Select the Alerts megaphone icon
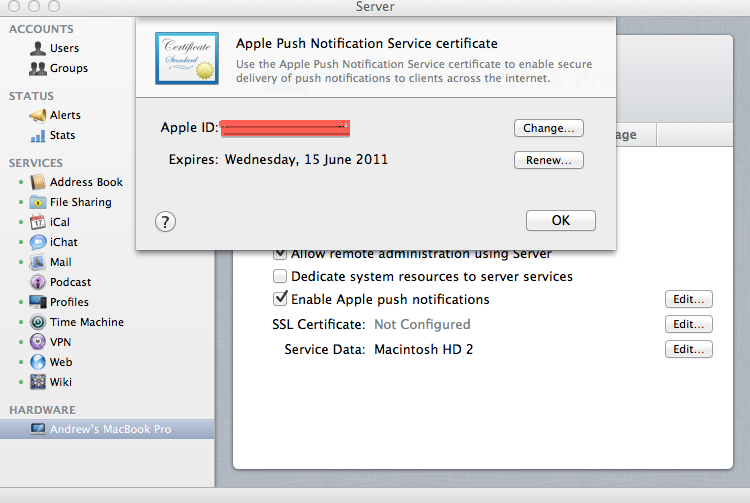750x503 pixels. point(38,115)
